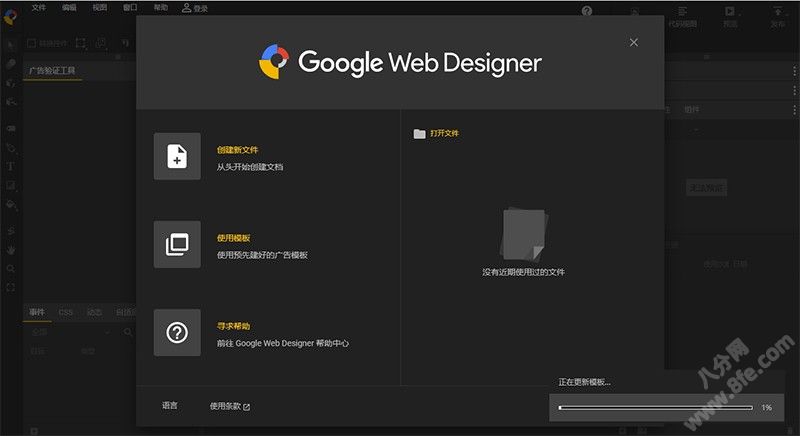
Task: Select the Selection arrow tool in left toolbar
Action: pyautogui.click(x=11, y=45)
